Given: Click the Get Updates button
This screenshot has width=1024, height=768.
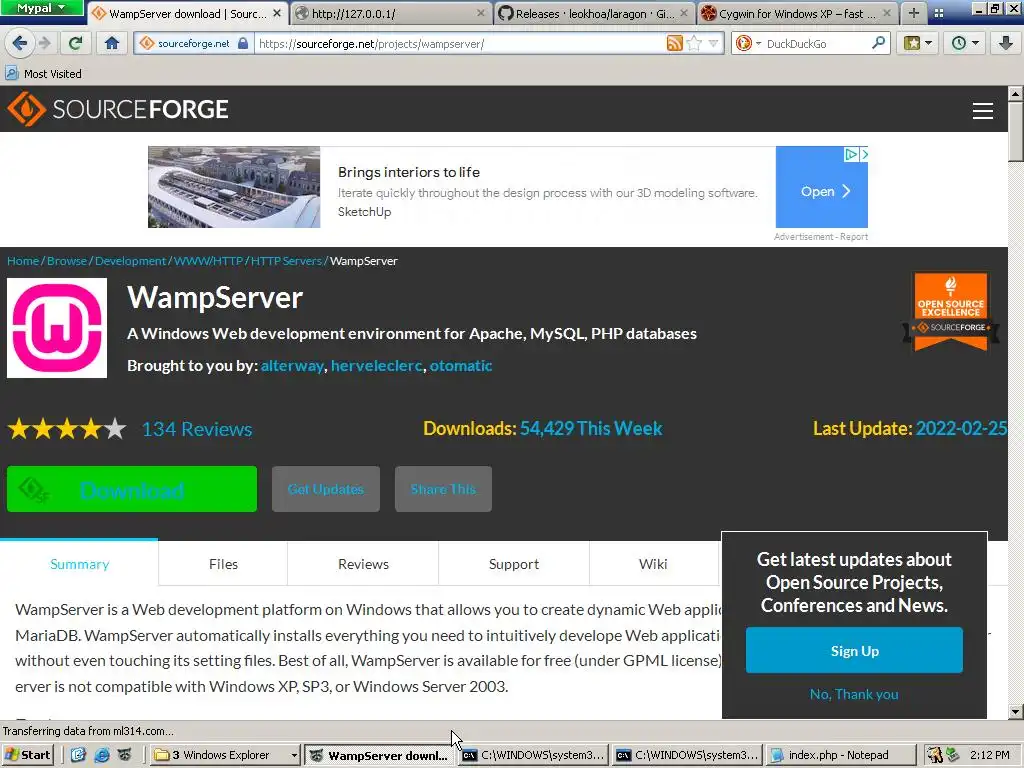Looking at the screenshot, I should tap(326, 488).
